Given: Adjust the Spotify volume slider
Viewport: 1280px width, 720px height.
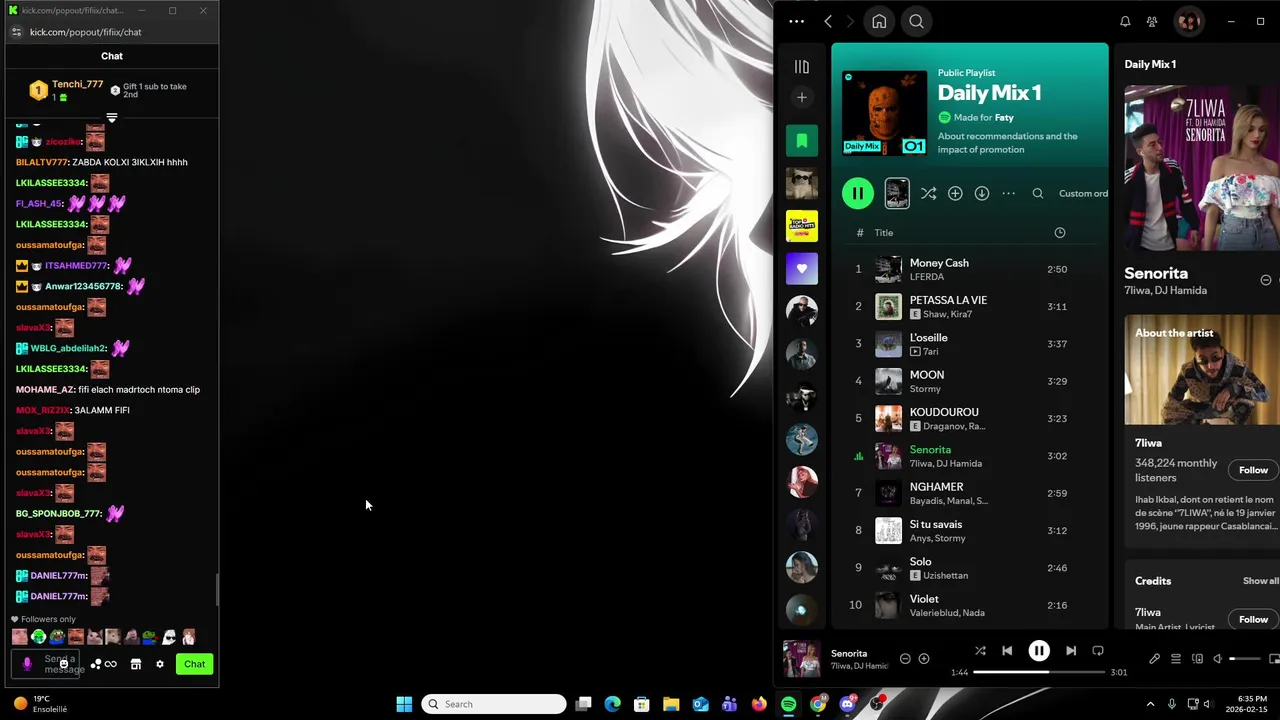Looking at the screenshot, I should click(x=1245, y=659).
